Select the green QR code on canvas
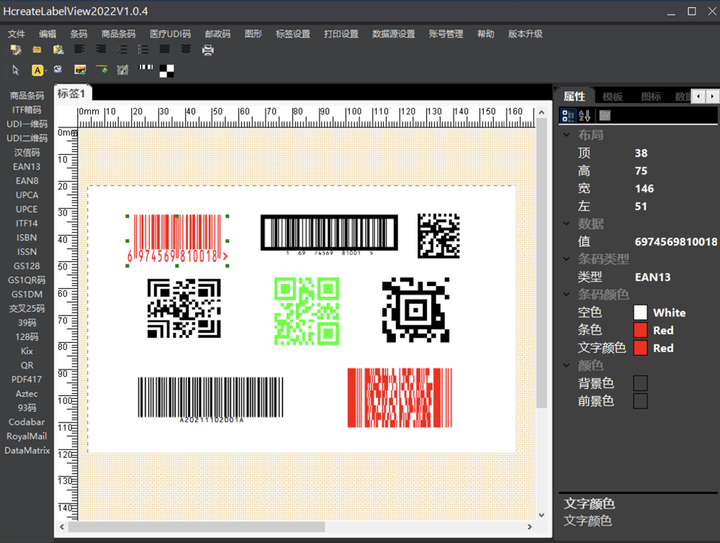Image resolution: width=720 pixels, height=543 pixels. 307,311
